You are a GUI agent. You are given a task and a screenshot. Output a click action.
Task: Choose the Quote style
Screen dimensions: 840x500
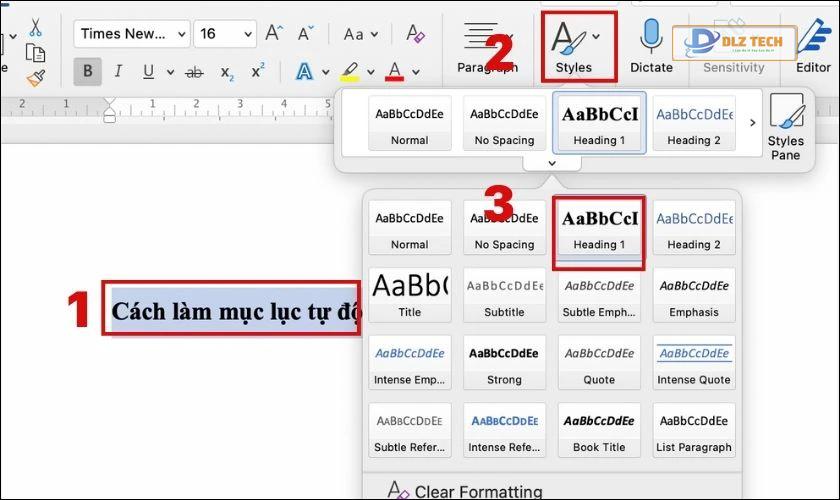point(599,363)
